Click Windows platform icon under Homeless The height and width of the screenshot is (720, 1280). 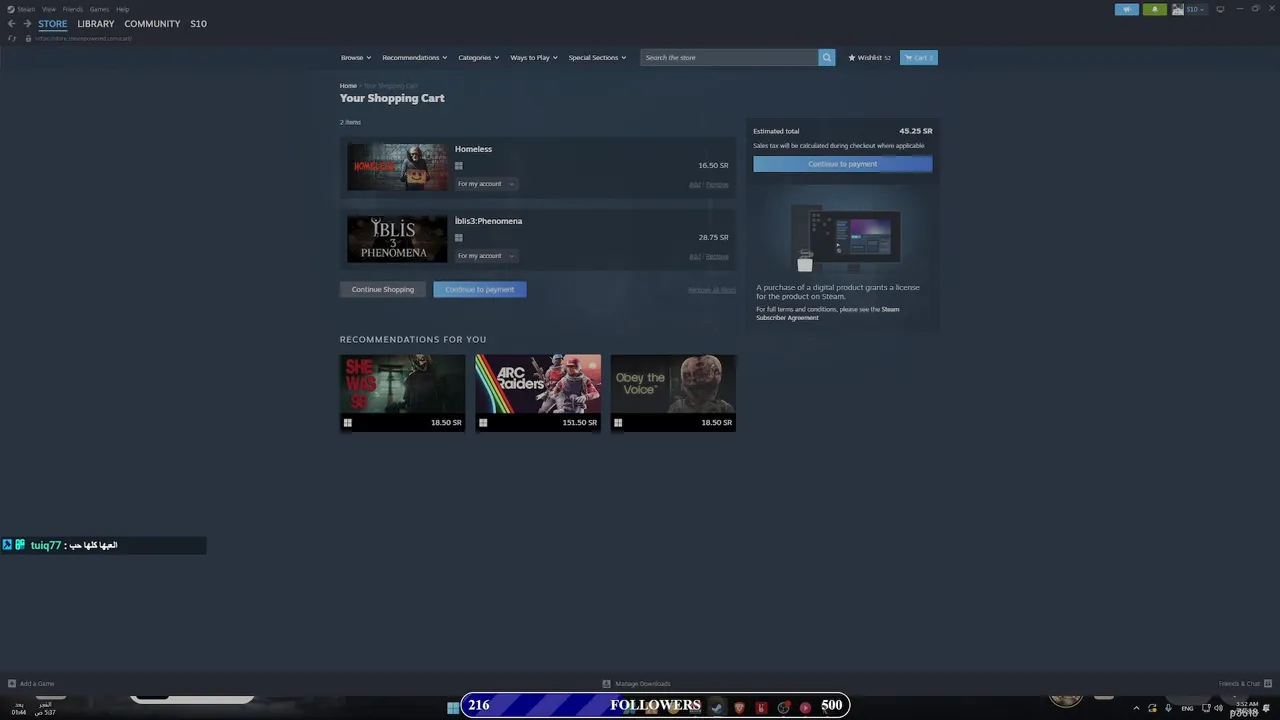[459, 166]
